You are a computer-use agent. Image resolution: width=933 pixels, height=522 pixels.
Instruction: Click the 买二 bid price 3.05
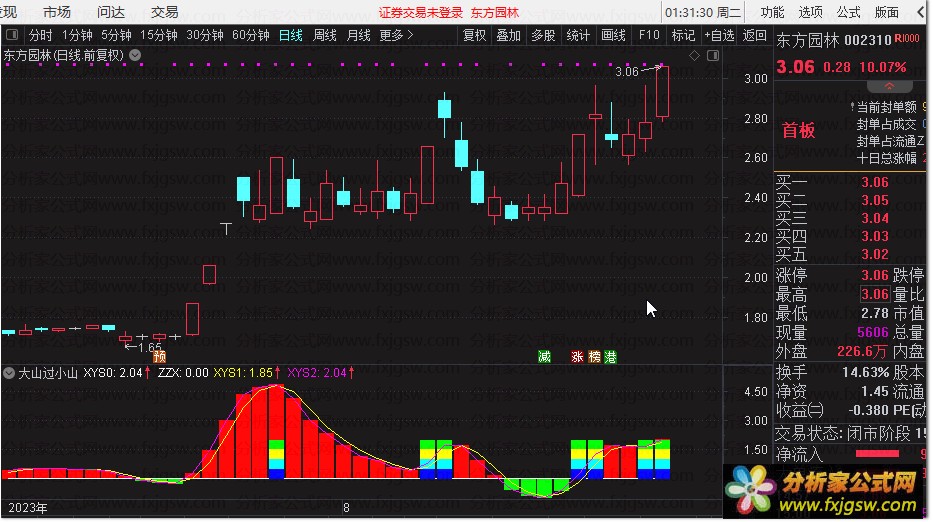875,200
